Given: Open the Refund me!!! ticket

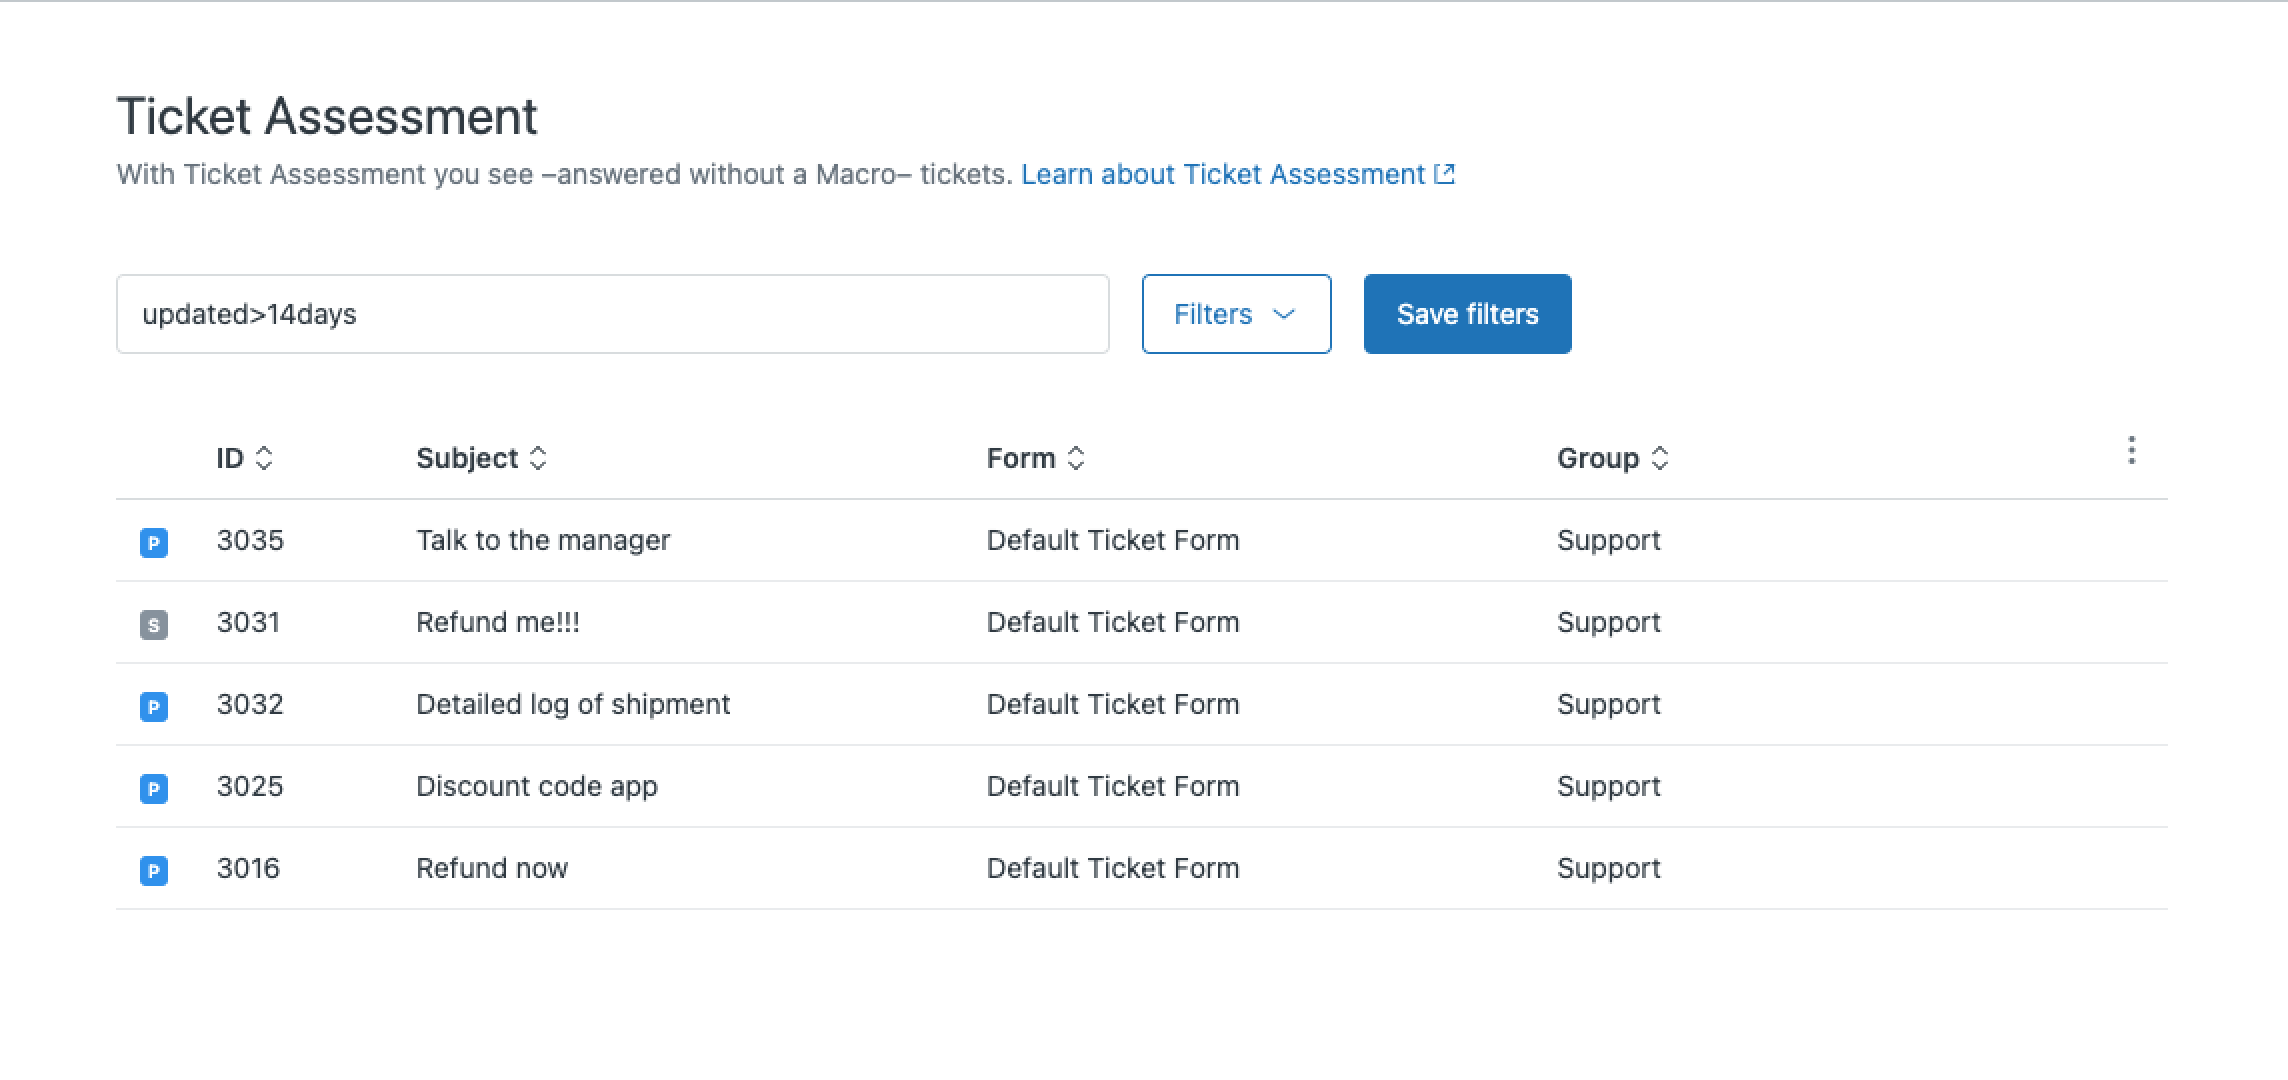Looking at the screenshot, I should [498, 622].
